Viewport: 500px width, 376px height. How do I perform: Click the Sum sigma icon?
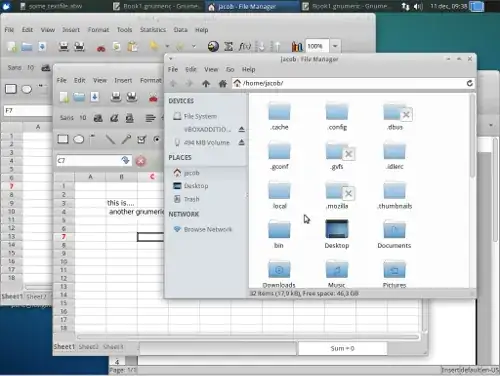[x=229, y=46]
